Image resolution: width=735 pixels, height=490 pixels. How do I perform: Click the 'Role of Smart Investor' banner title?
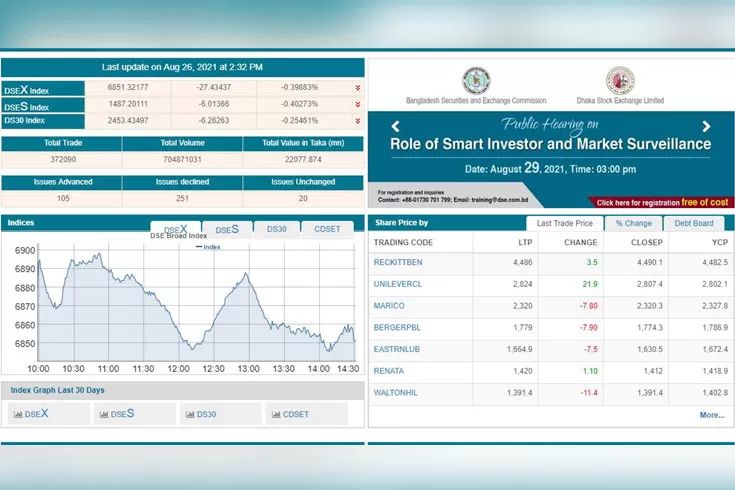(550, 143)
